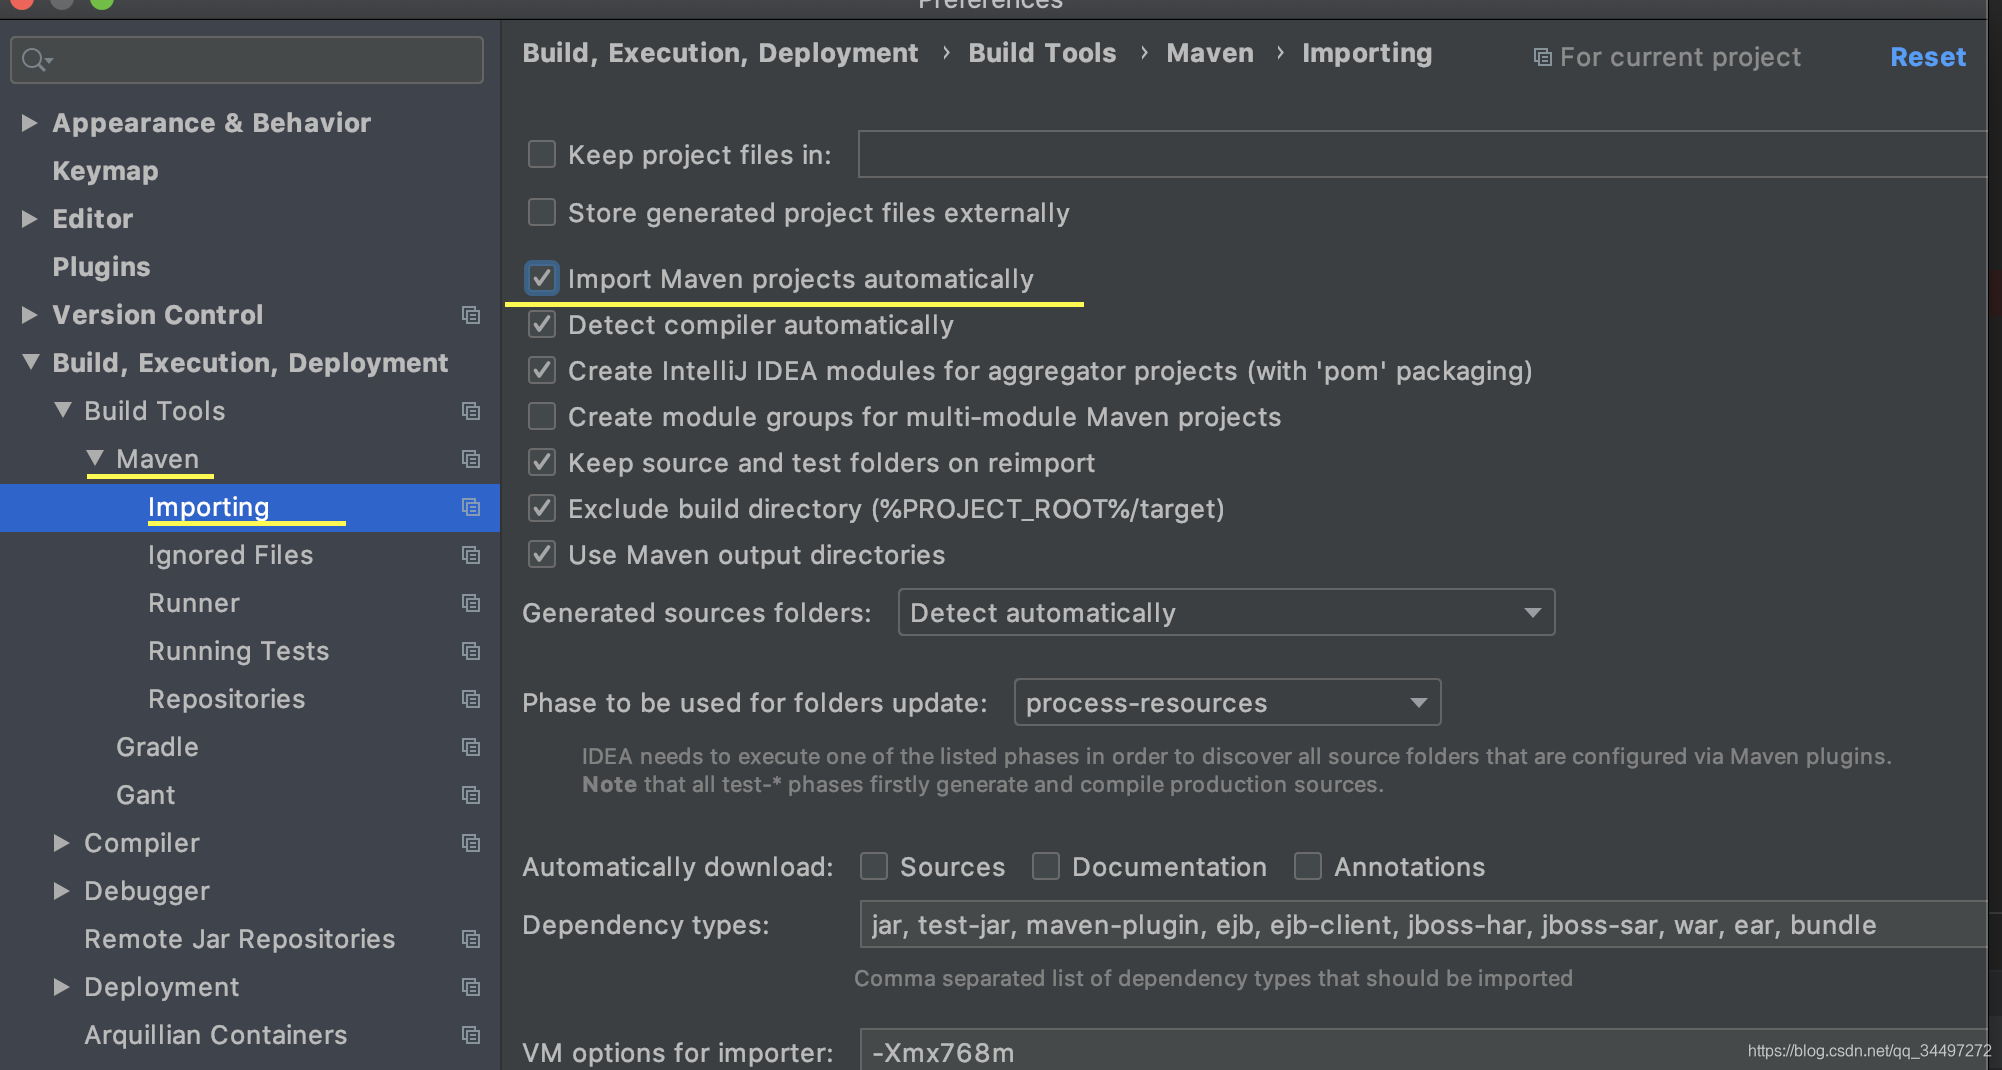The height and width of the screenshot is (1070, 2002).
Task: Open Remote Jar Repositories page
Action: point(239,939)
